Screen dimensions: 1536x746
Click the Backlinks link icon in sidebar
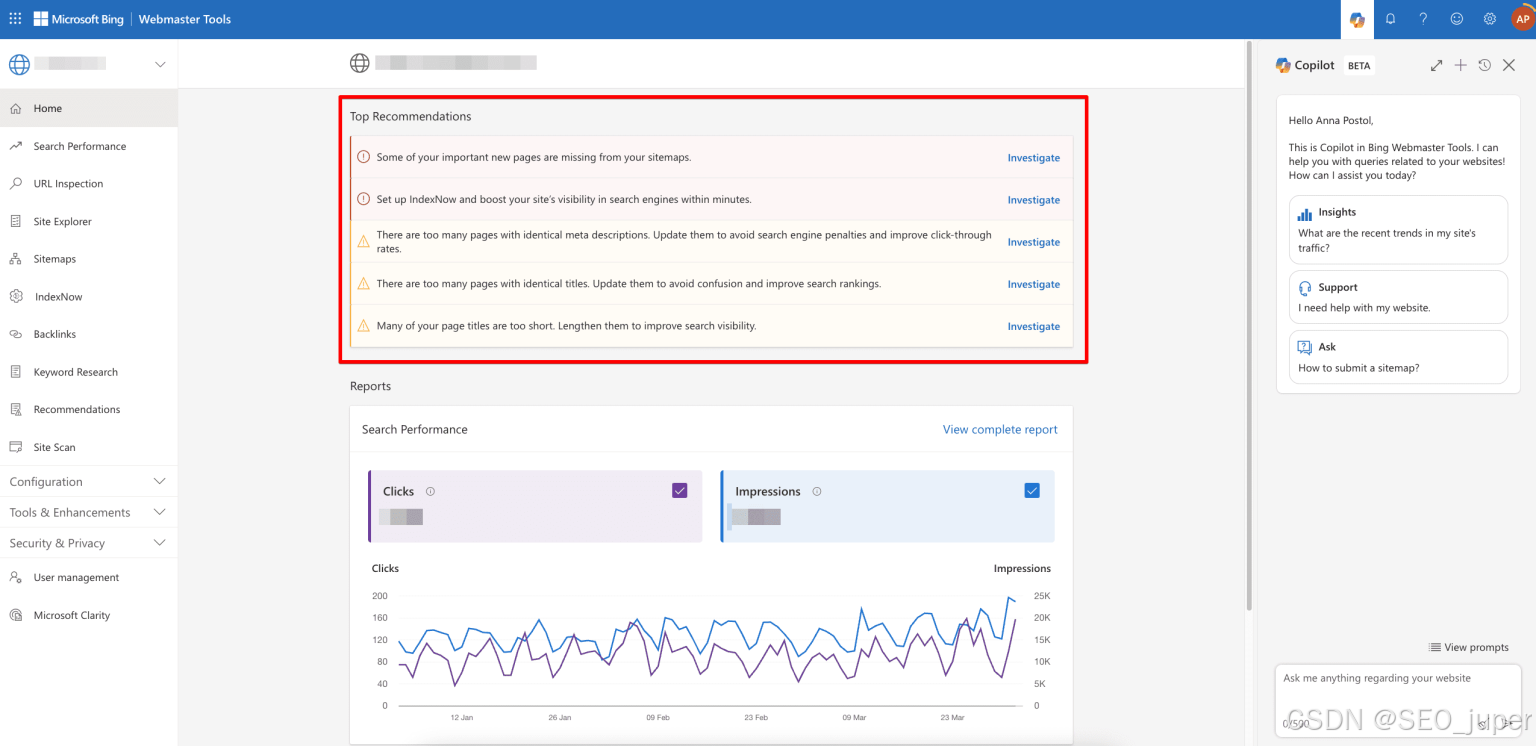point(15,334)
